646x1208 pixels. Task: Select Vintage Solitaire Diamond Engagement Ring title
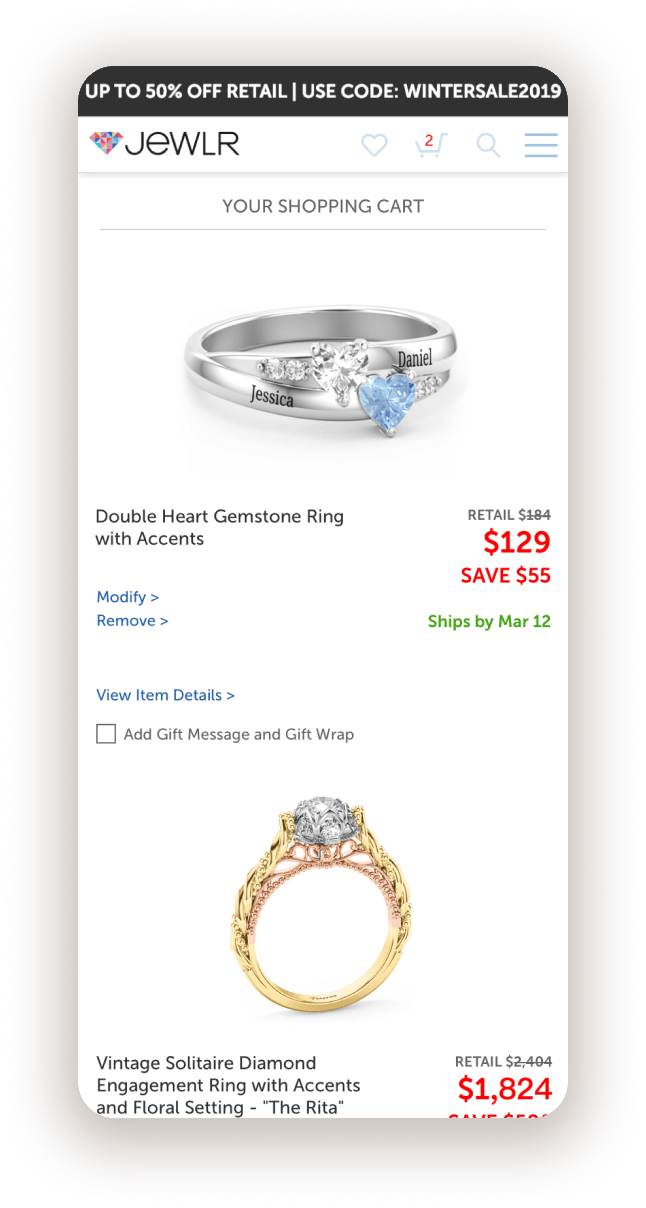coord(228,1085)
